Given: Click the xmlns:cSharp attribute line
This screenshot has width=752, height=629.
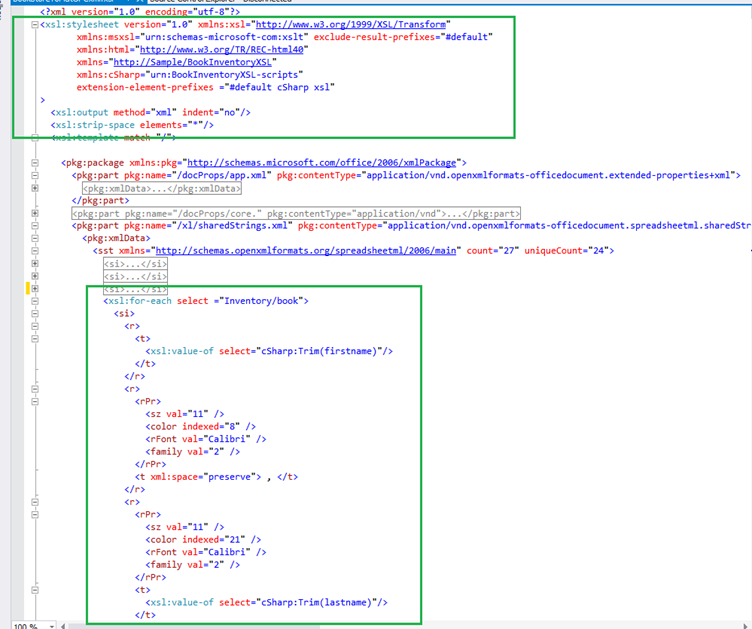Looking at the screenshot, I should point(190,75).
